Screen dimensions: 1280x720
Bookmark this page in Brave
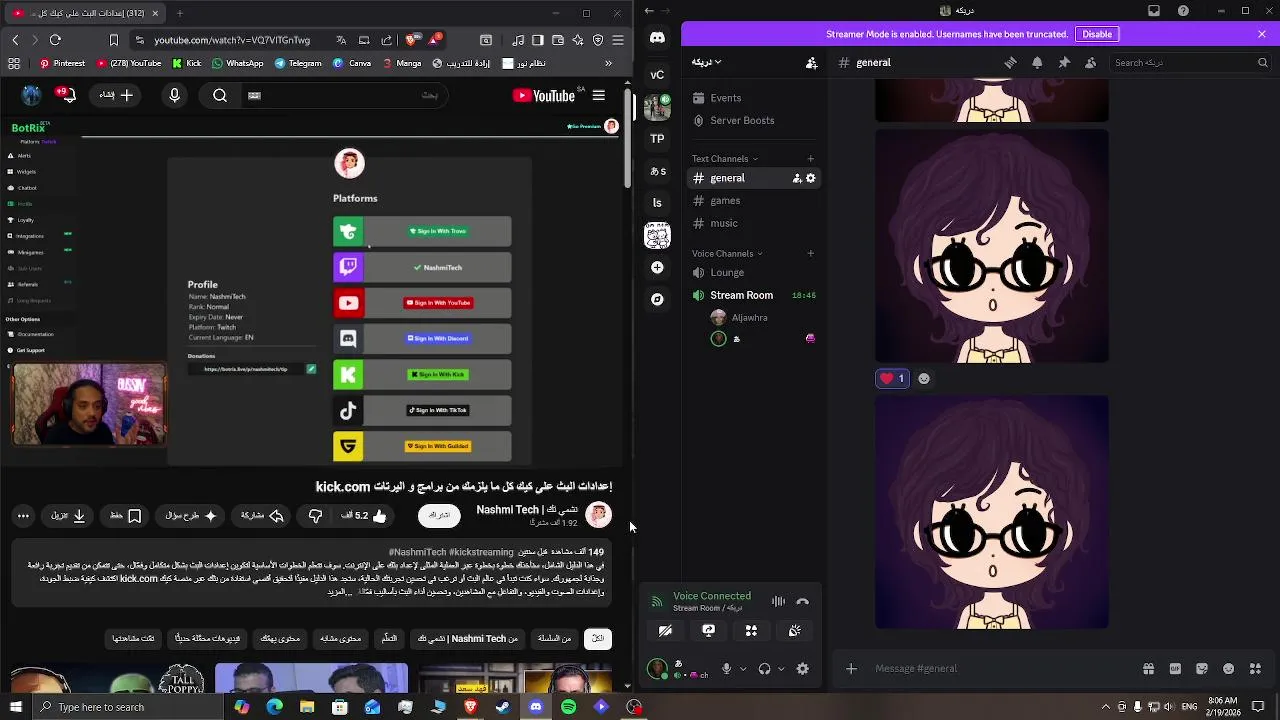pyautogui.click(x=114, y=40)
